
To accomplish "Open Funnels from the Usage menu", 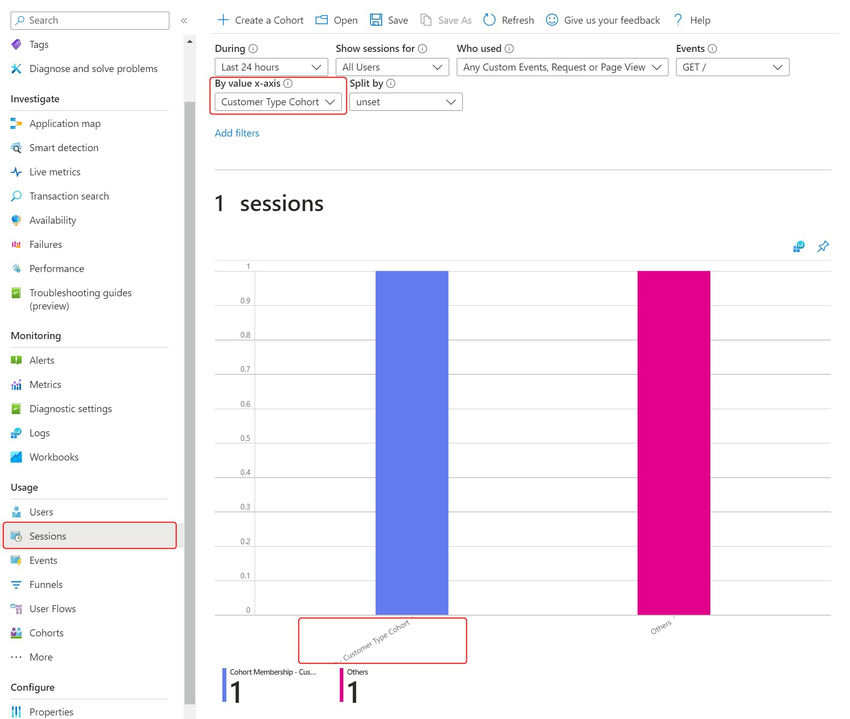I will [46, 585].
